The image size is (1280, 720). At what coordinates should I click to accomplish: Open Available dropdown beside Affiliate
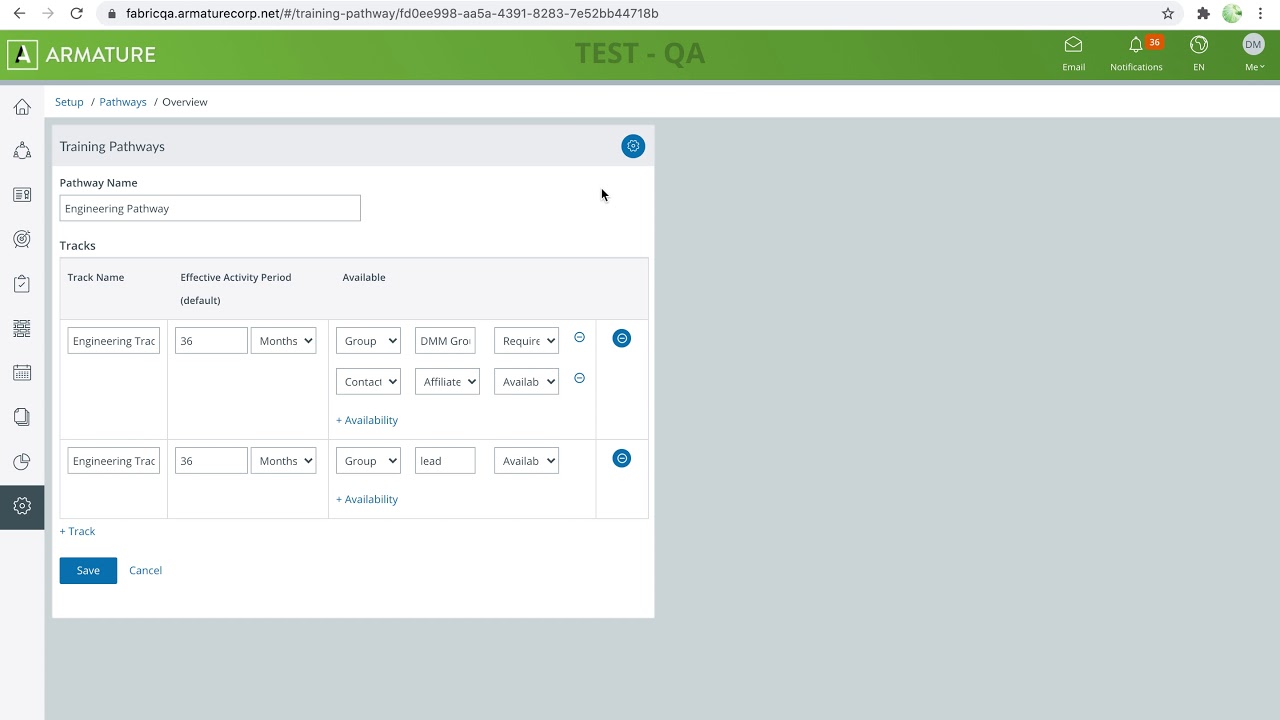[x=526, y=382]
